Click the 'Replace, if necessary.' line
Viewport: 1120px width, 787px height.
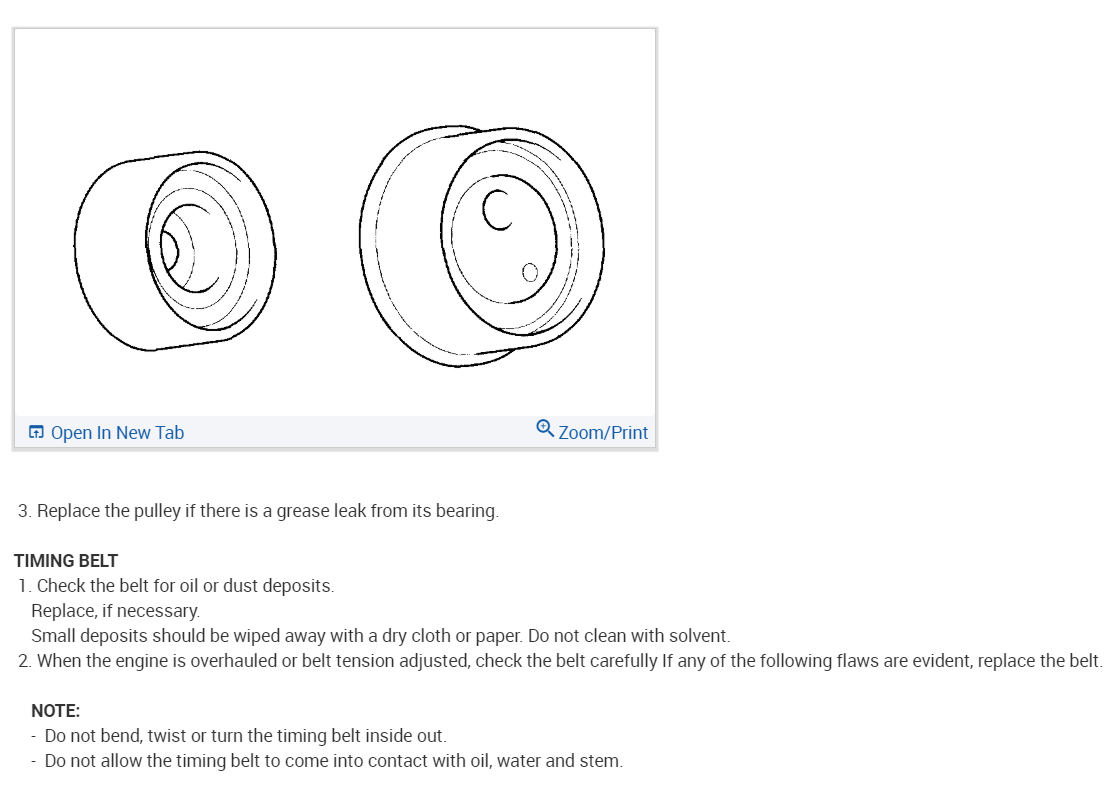coord(115,611)
